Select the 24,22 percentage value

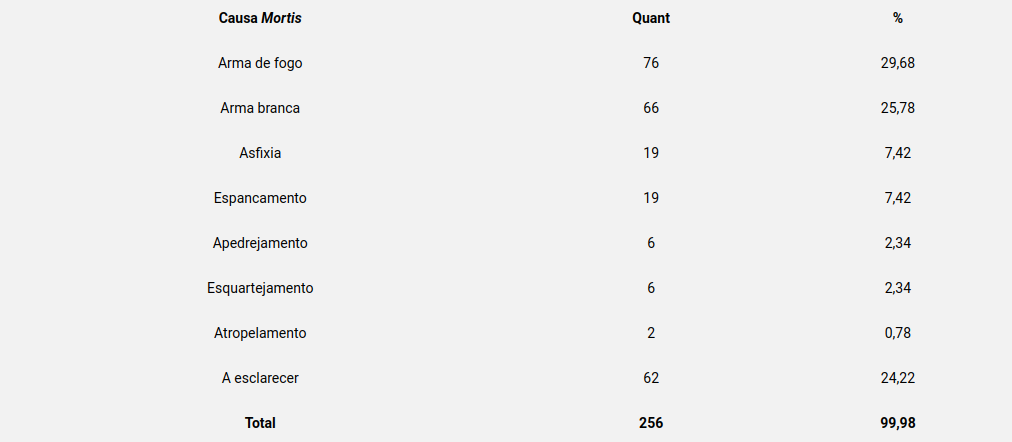coord(898,378)
